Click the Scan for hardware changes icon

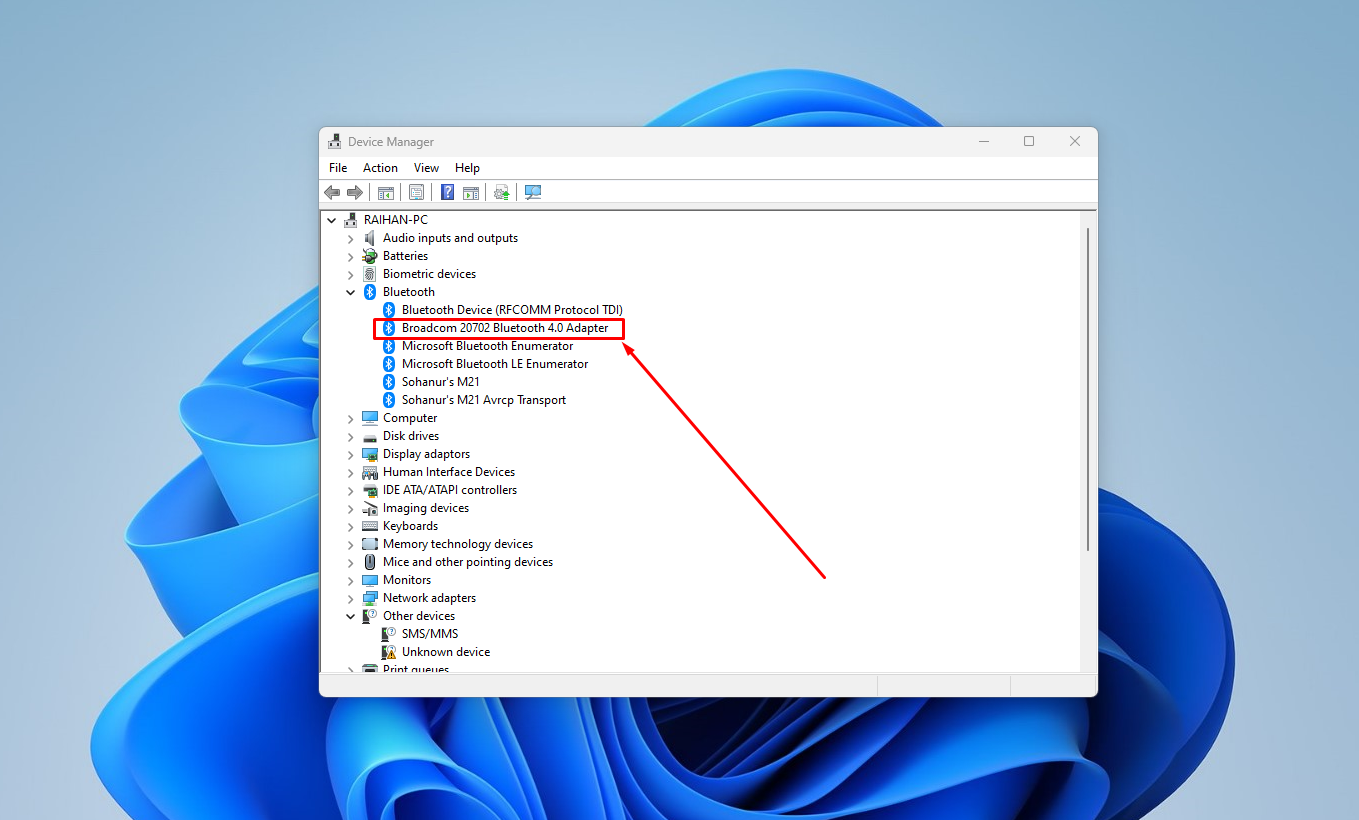[x=533, y=192]
